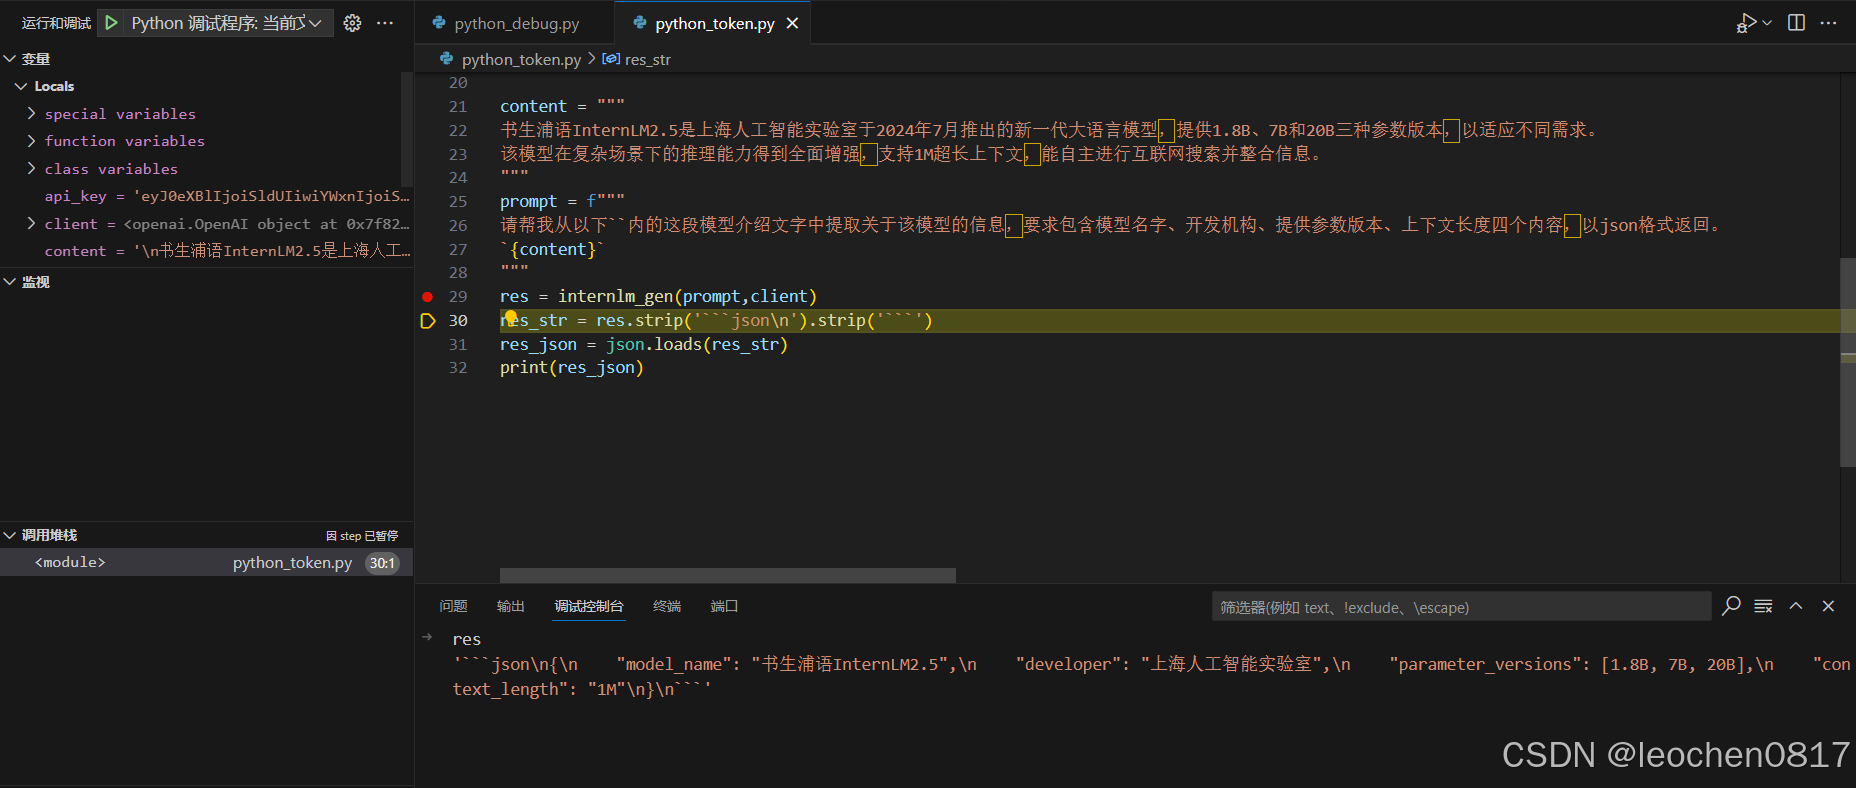The width and height of the screenshot is (1856, 788).
Task: Clear the debug console with list icon
Action: (1763, 606)
